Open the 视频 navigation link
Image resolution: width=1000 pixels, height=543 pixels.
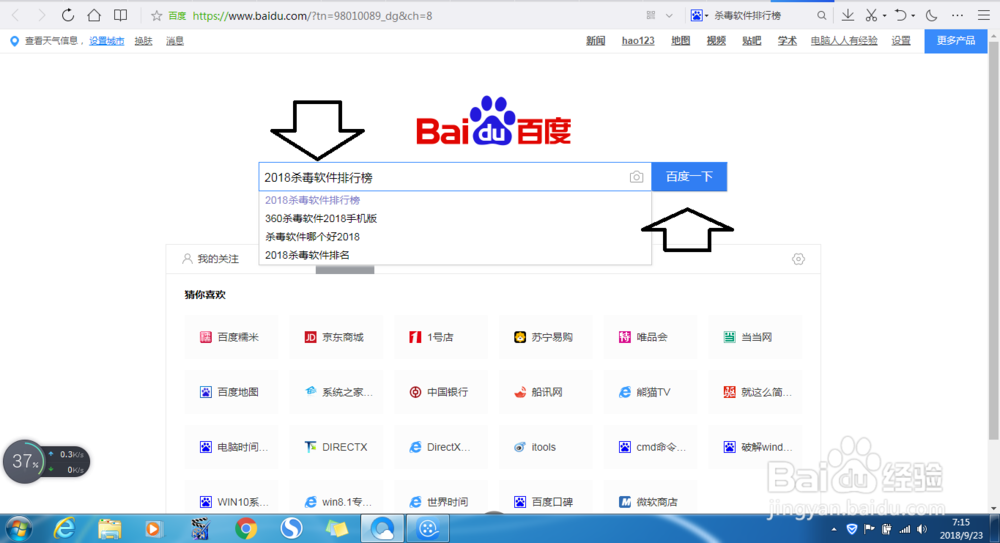click(716, 41)
